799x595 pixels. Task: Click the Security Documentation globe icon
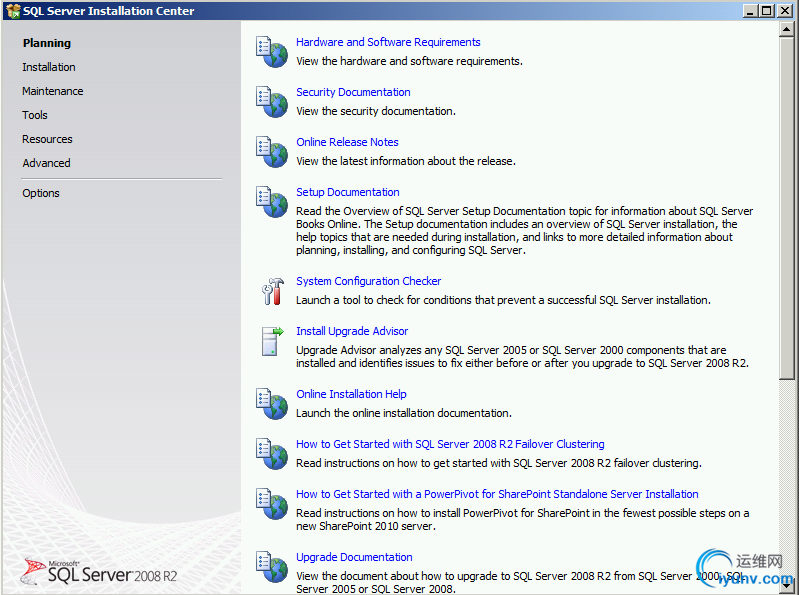[x=272, y=101]
